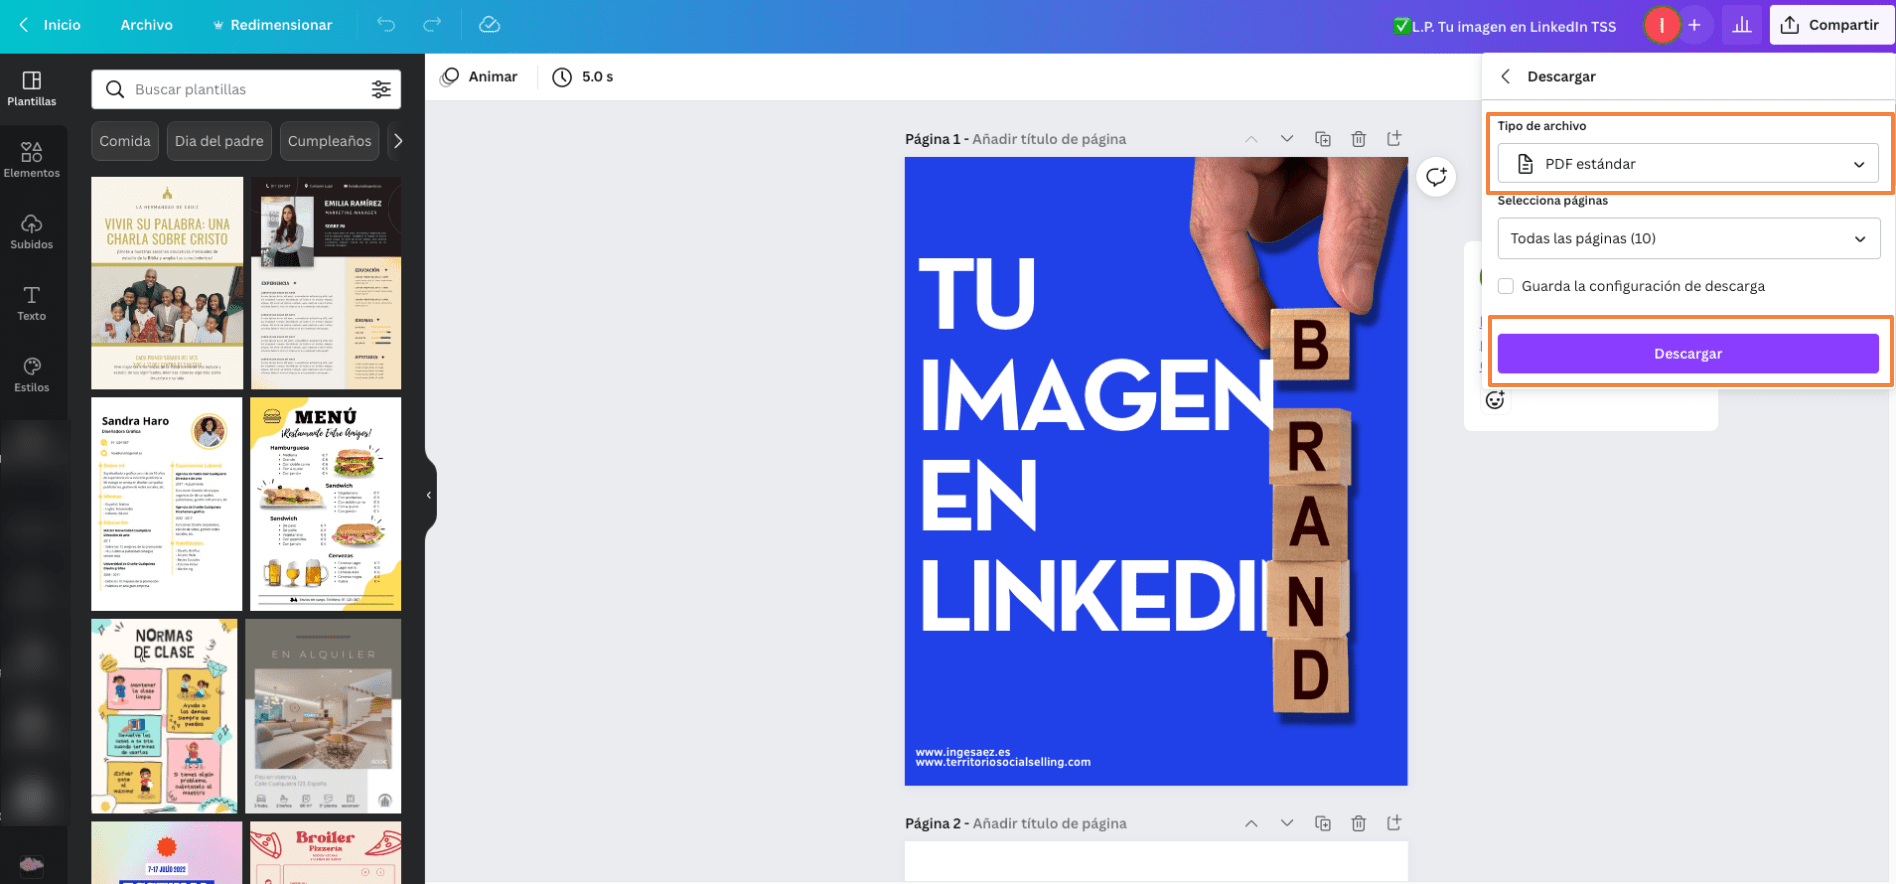Open the Selecciona páginas dropdown
1896x884 pixels.
click(1688, 238)
